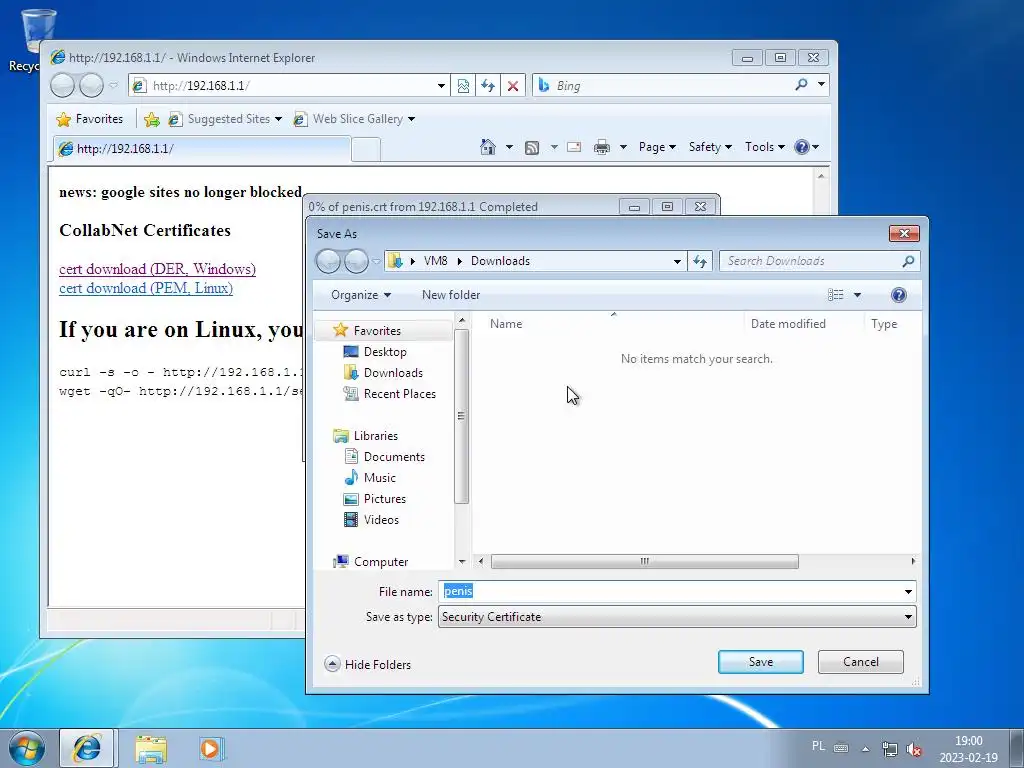The height and width of the screenshot is (768, 1024).
Task: Click the change view icon in Save As
Action: click(x=836, y=295)
